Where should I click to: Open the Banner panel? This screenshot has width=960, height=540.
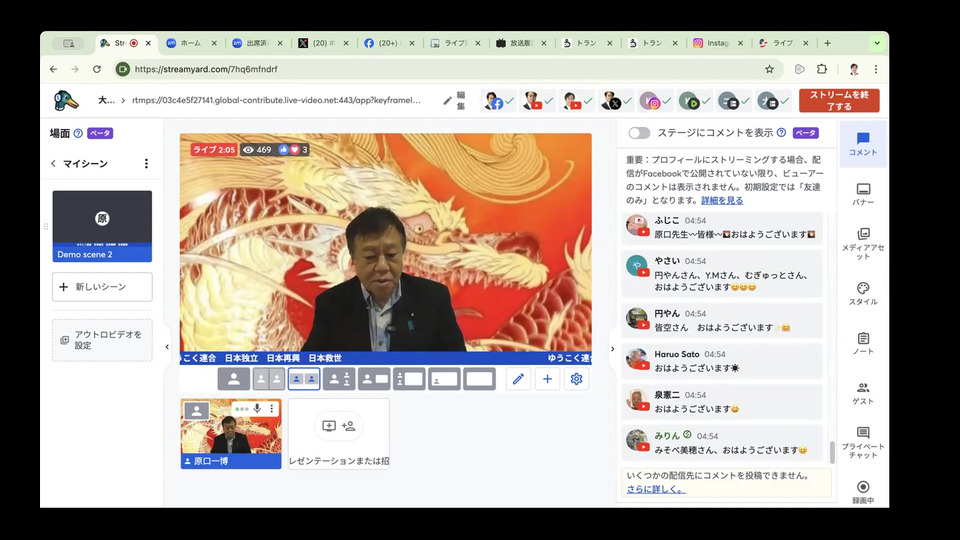click(863, 194)
